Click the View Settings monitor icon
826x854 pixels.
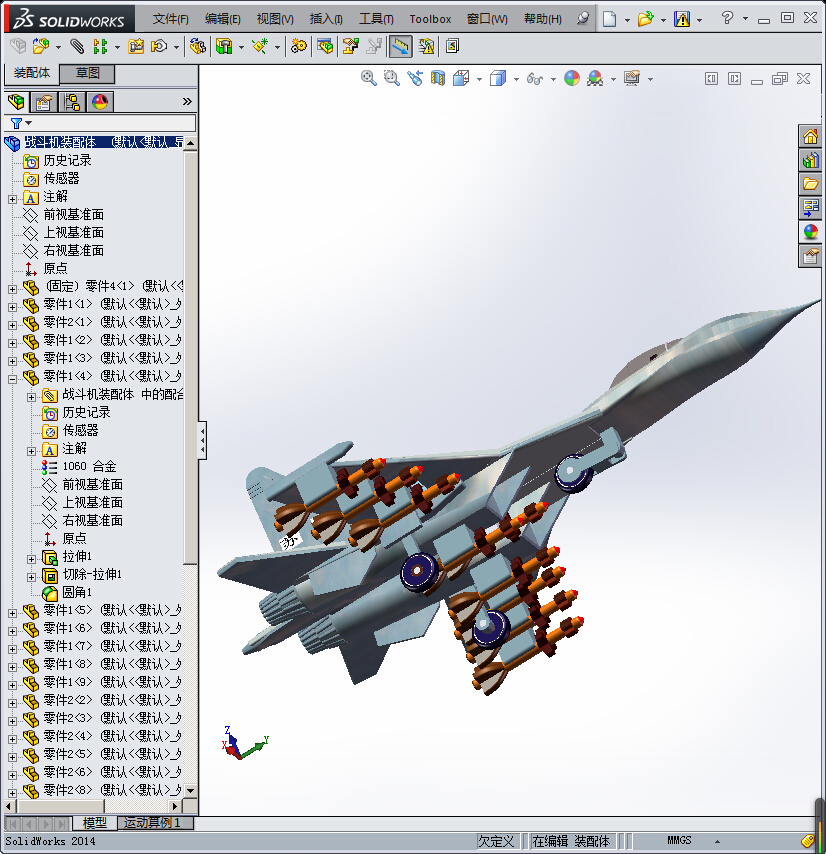pos(632,78)
